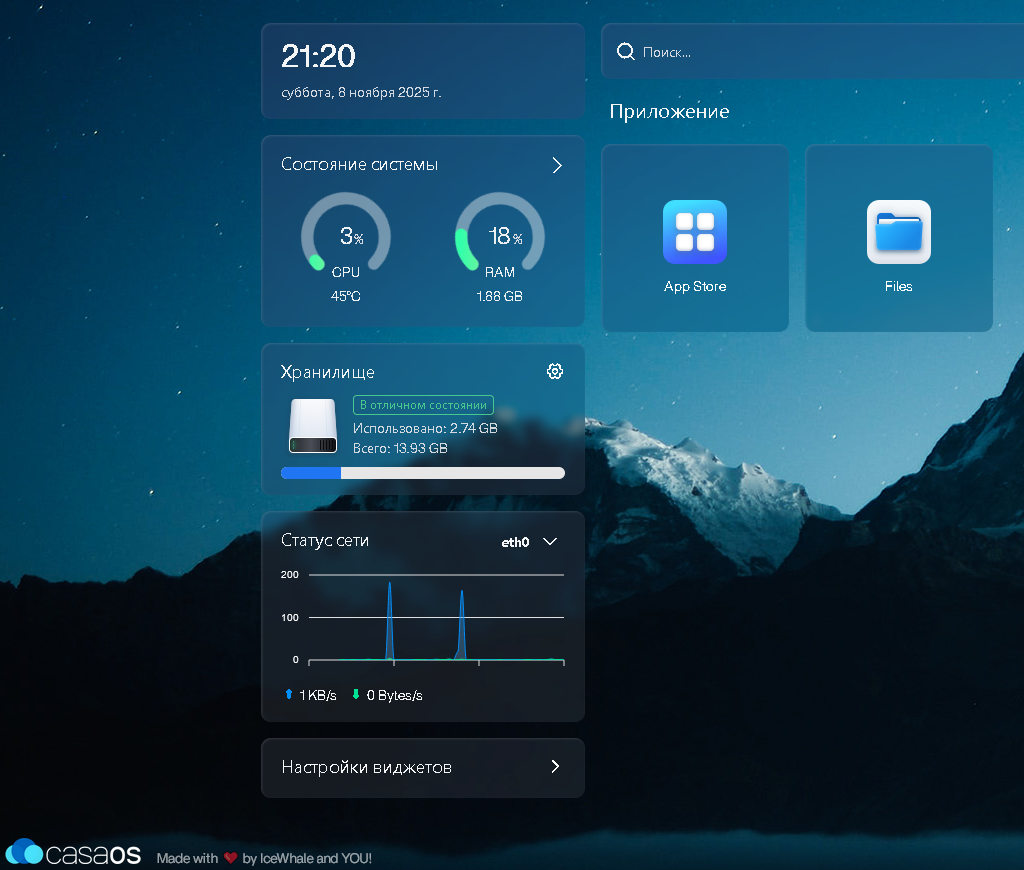Image resolution: width=1024 pixels, height=870 pixels.
Task: Click the red heart icon in footer
Action: tap(231, 858)
